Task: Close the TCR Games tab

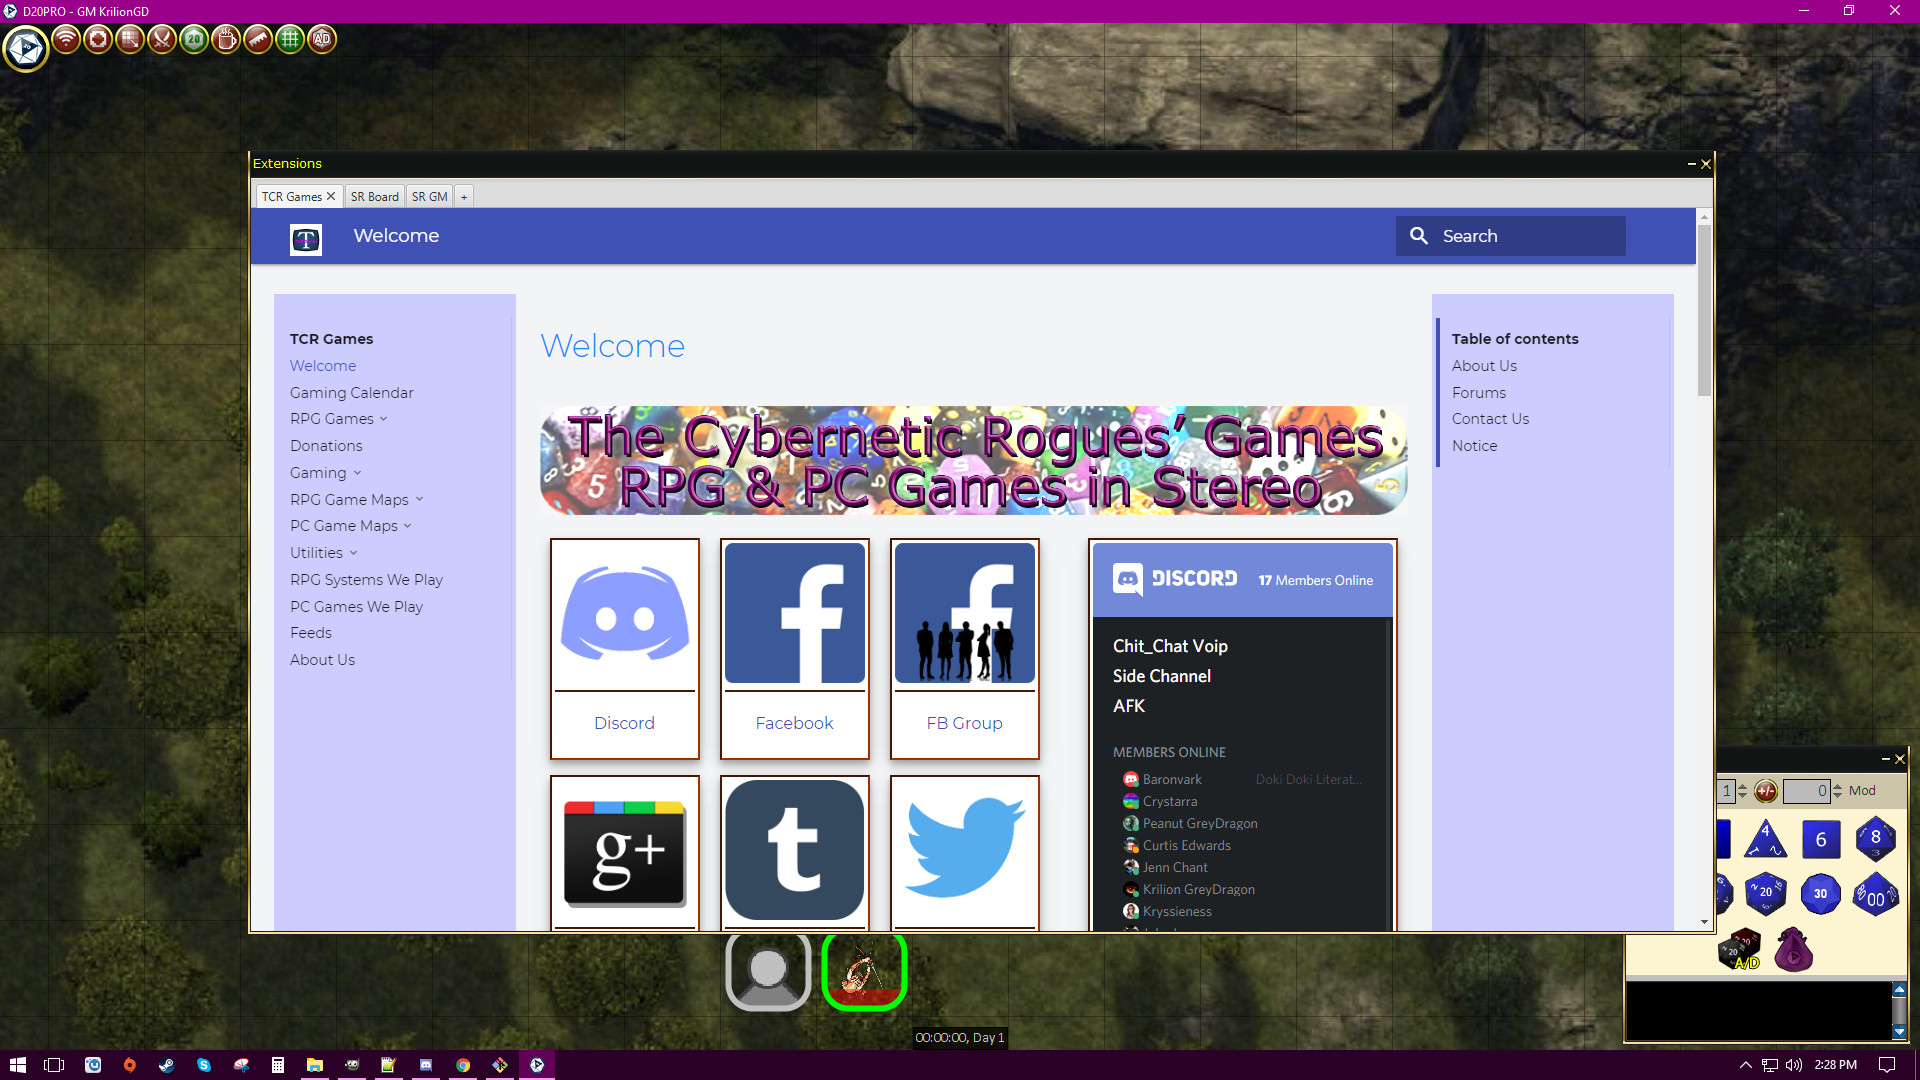Action: click(331, 197)
